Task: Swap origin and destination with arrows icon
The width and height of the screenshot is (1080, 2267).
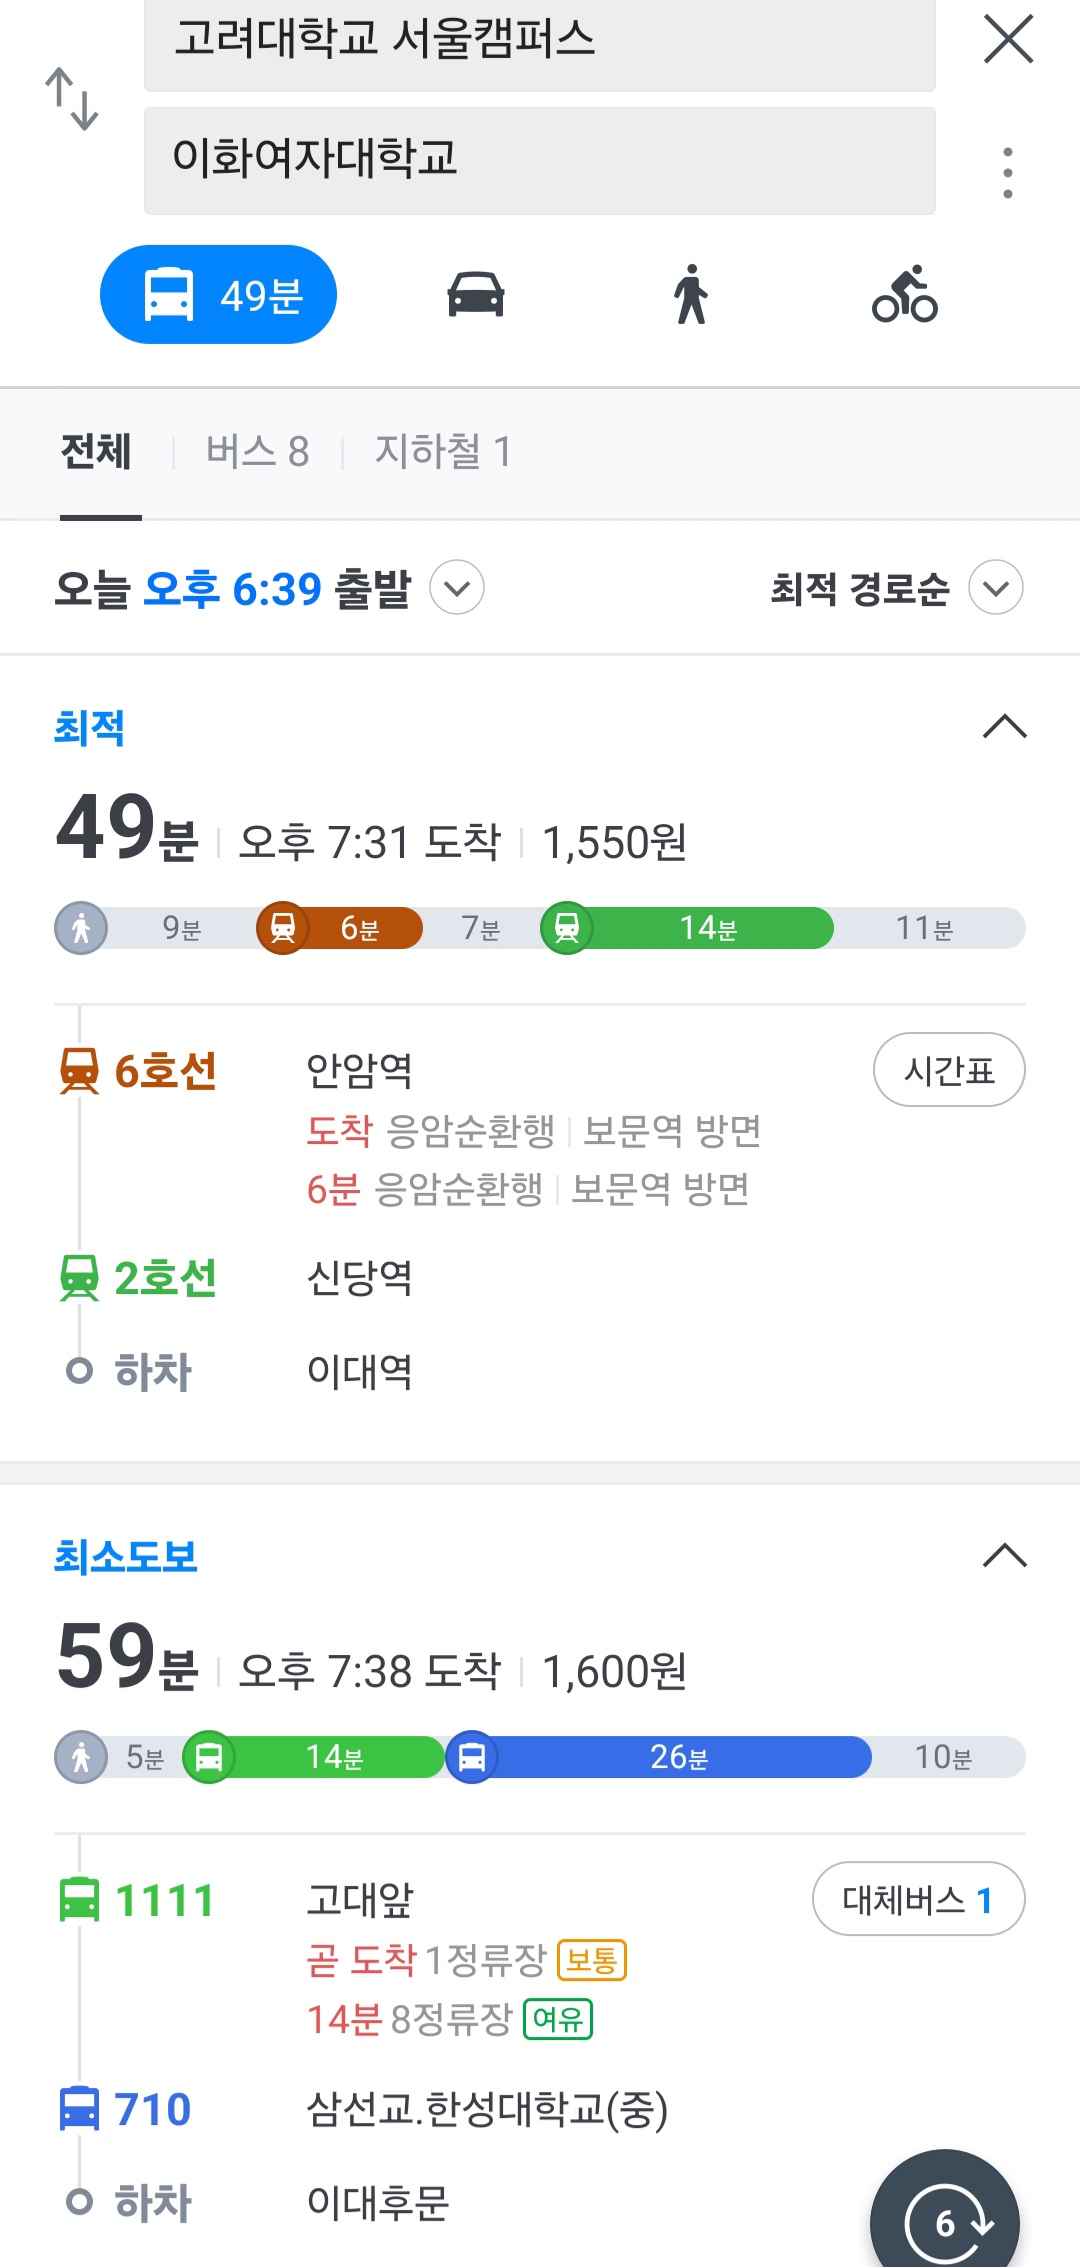Action: [x=72, y=99]
